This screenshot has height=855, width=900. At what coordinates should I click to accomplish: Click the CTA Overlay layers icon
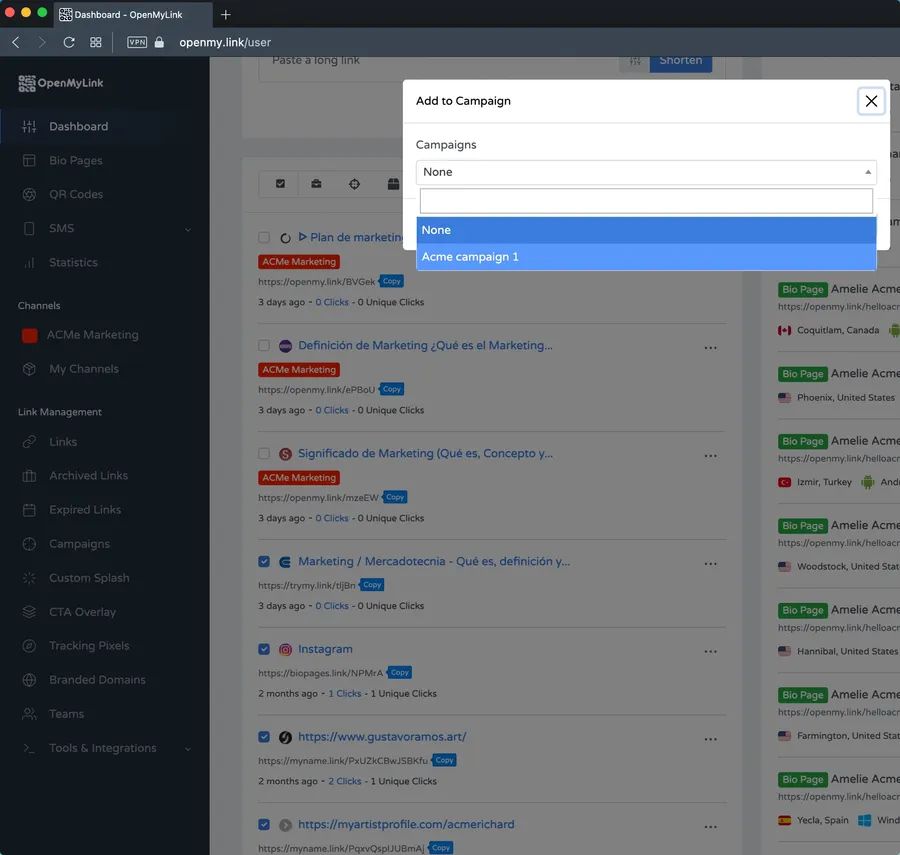(29, 612)
